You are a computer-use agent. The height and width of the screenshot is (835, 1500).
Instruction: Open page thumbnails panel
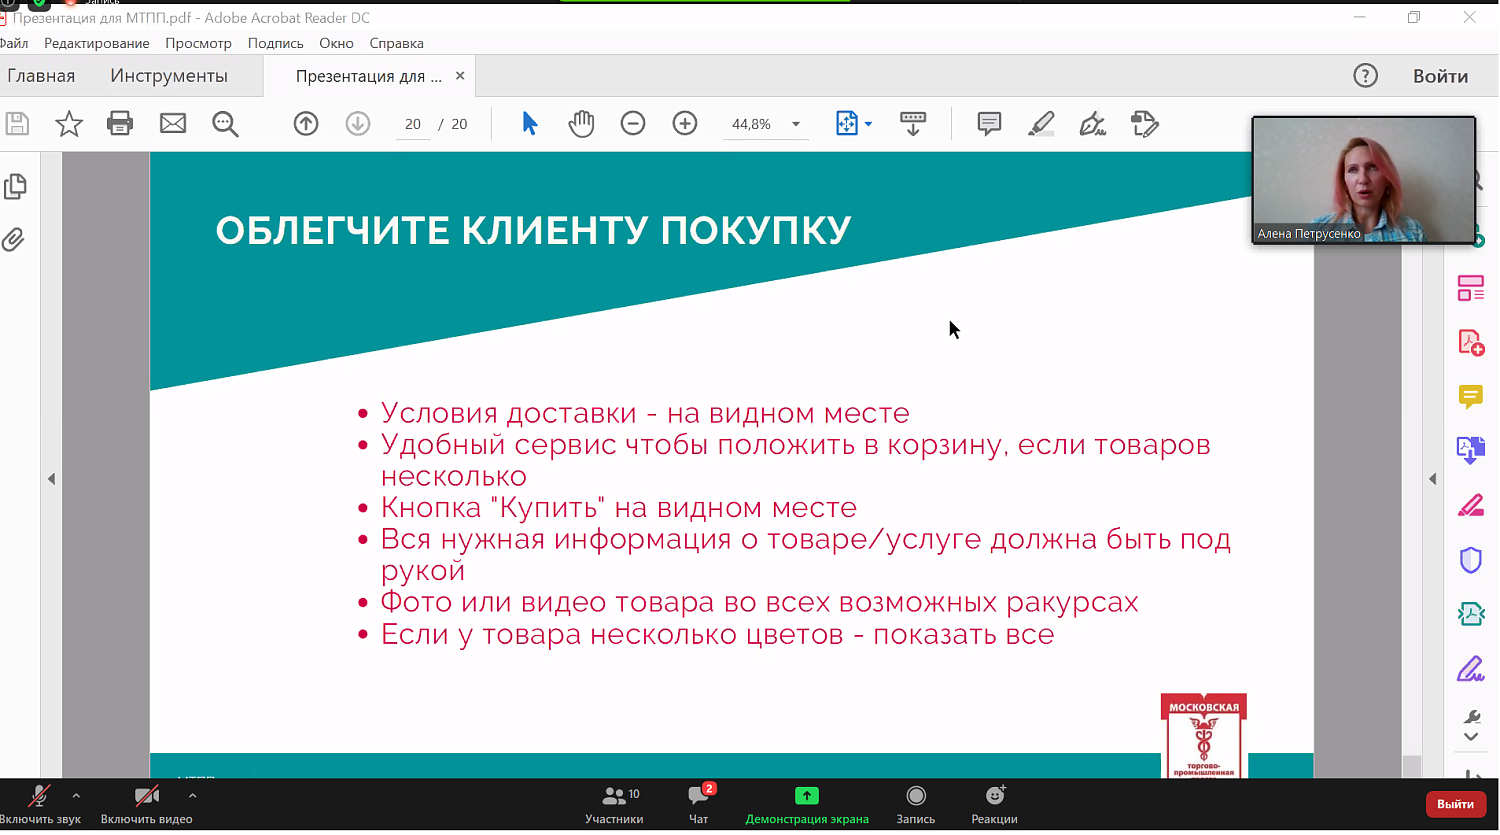(x=15, y=187)
